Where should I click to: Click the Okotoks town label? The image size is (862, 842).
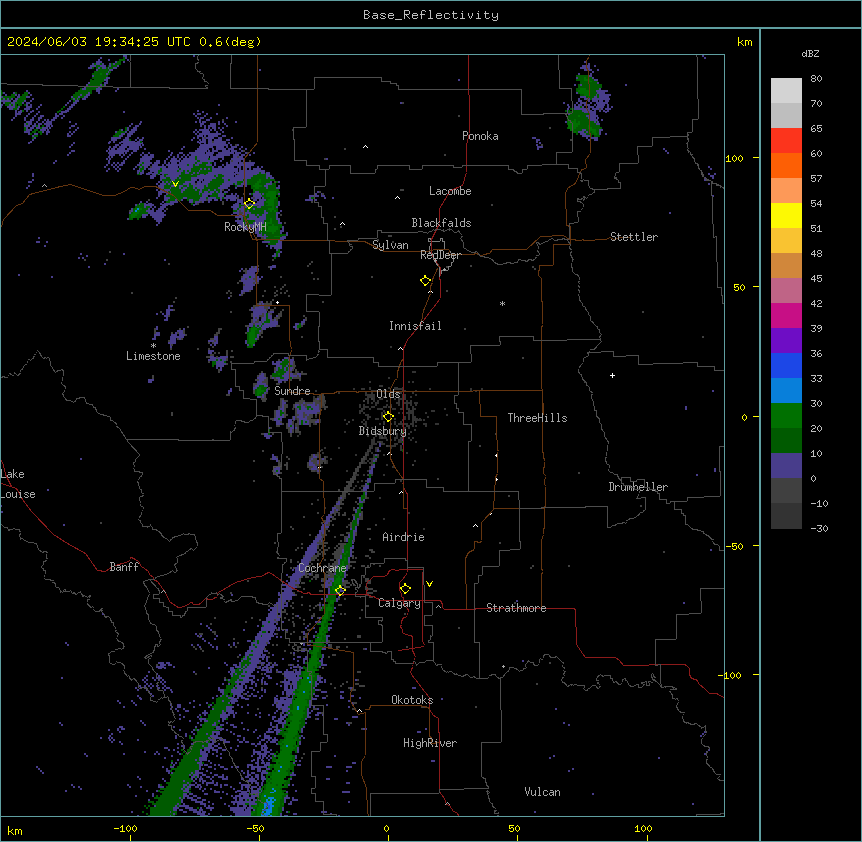(x=412, y=700)
